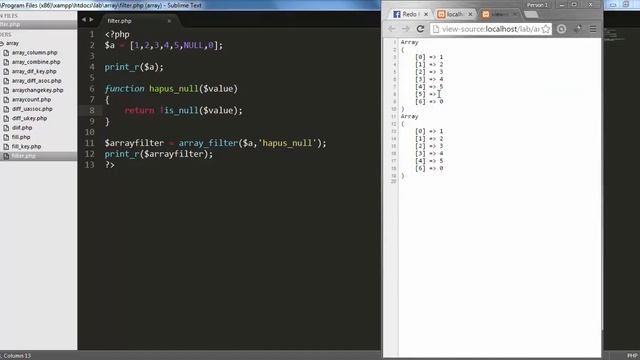640x360 pixels.
Task: Open array_combine.php from the sidebar
Action: (36, 62)
